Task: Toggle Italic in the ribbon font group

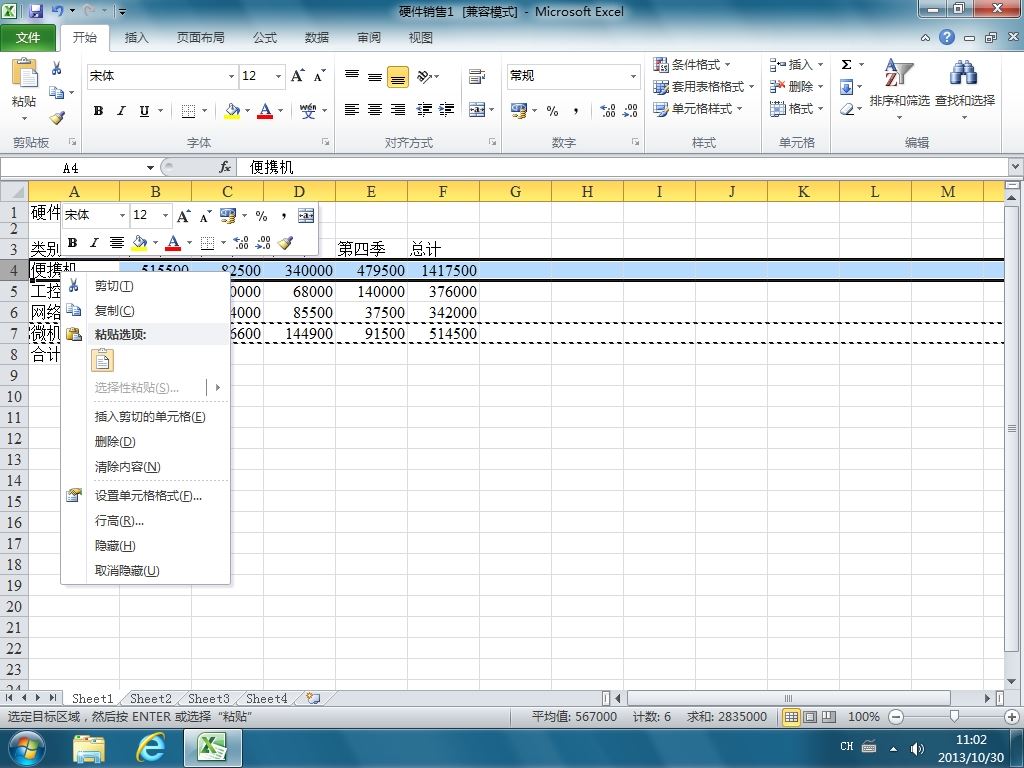Action: click(121, 110)
